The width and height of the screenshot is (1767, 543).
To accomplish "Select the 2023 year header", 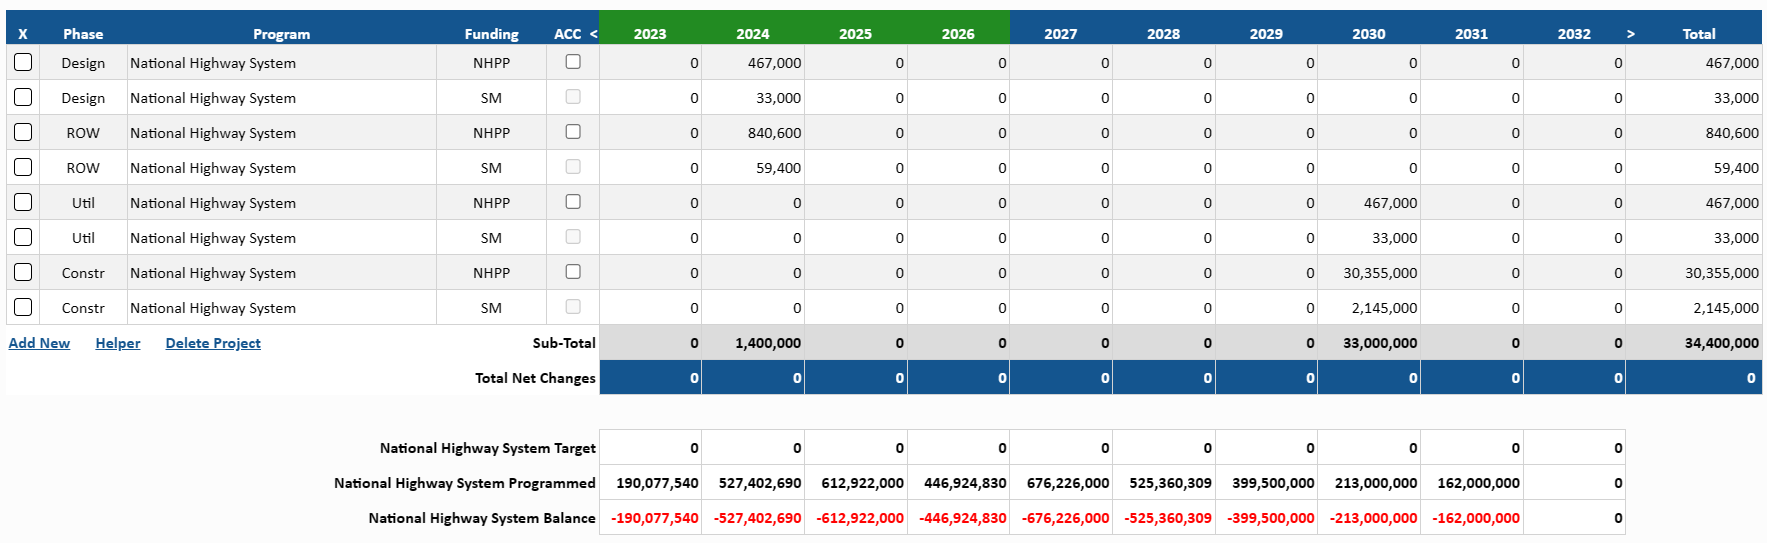I will tap(650, 33).
